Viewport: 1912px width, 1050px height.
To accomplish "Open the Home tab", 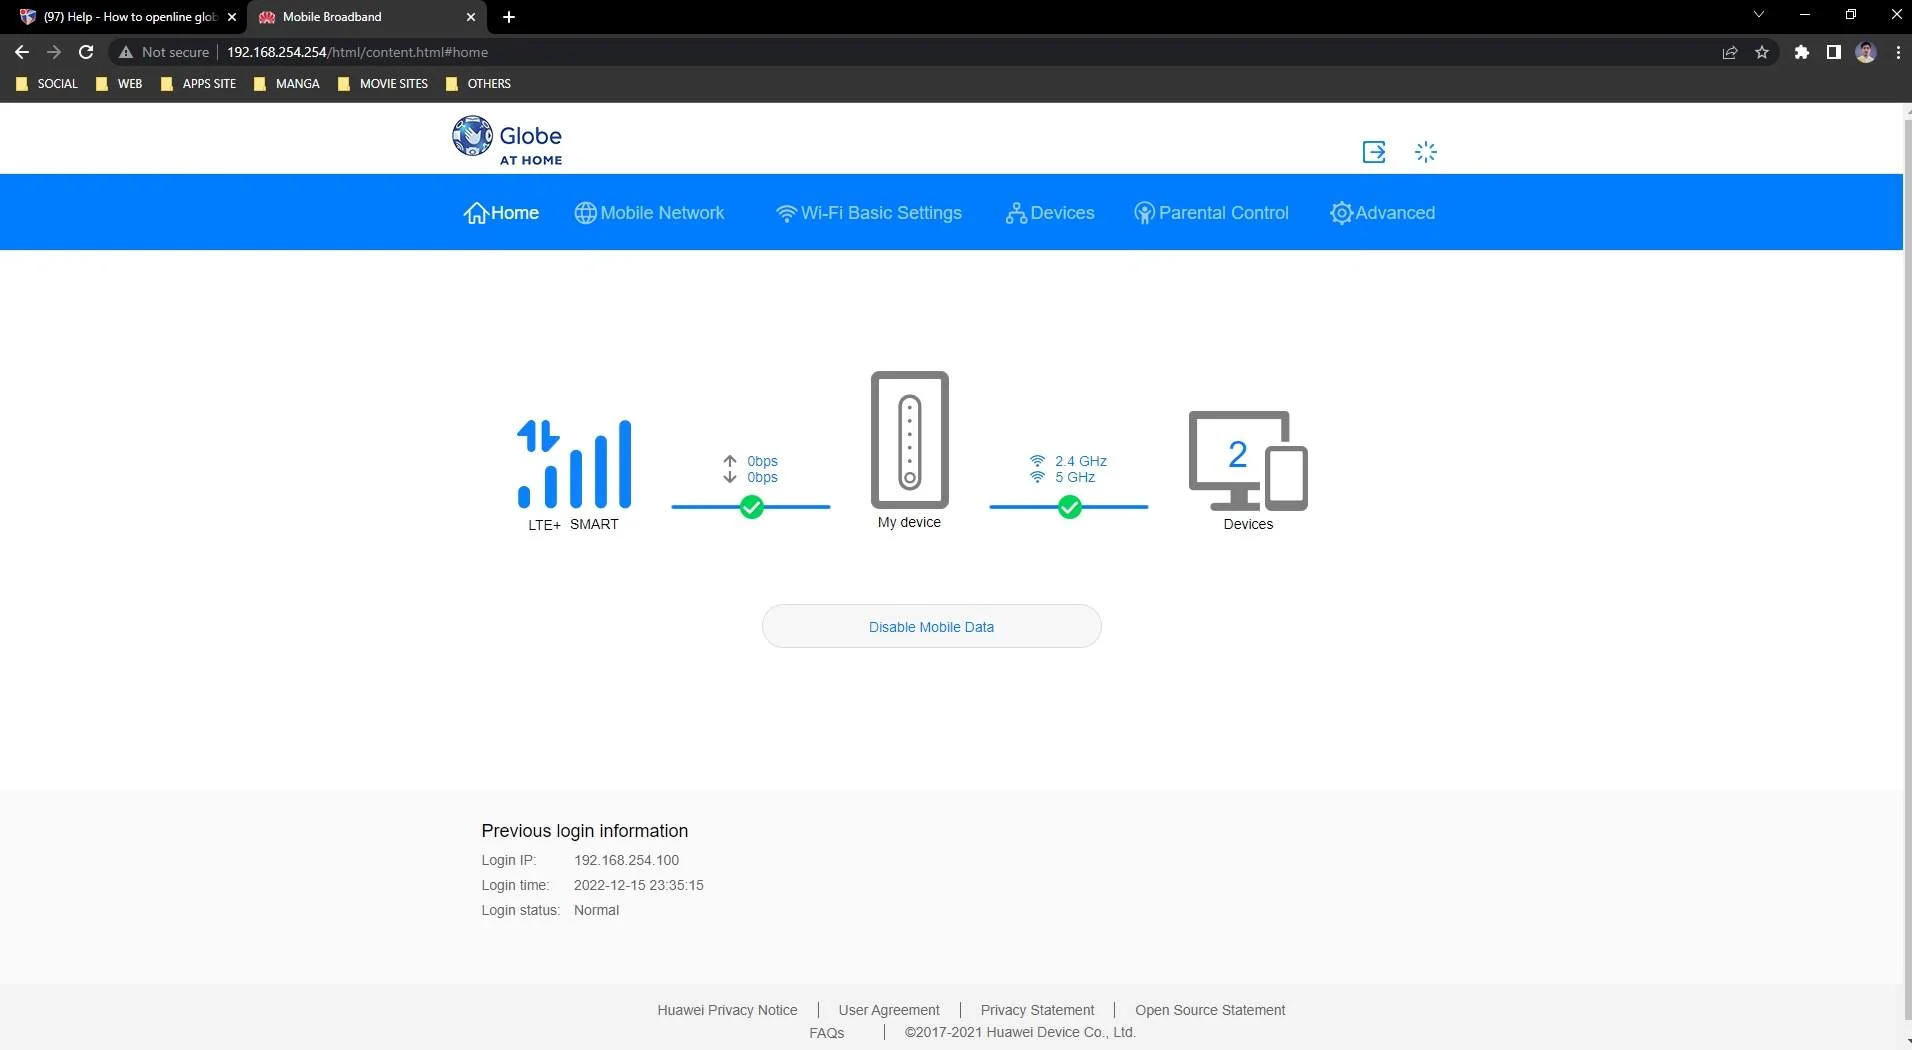I will [x=501, y=213].
